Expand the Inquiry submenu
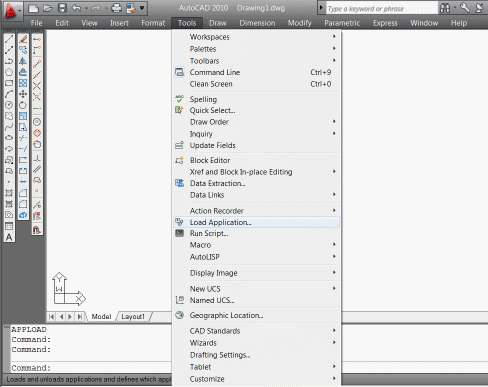The height and width of the screenshot is (387, 488). pos(256,134)
